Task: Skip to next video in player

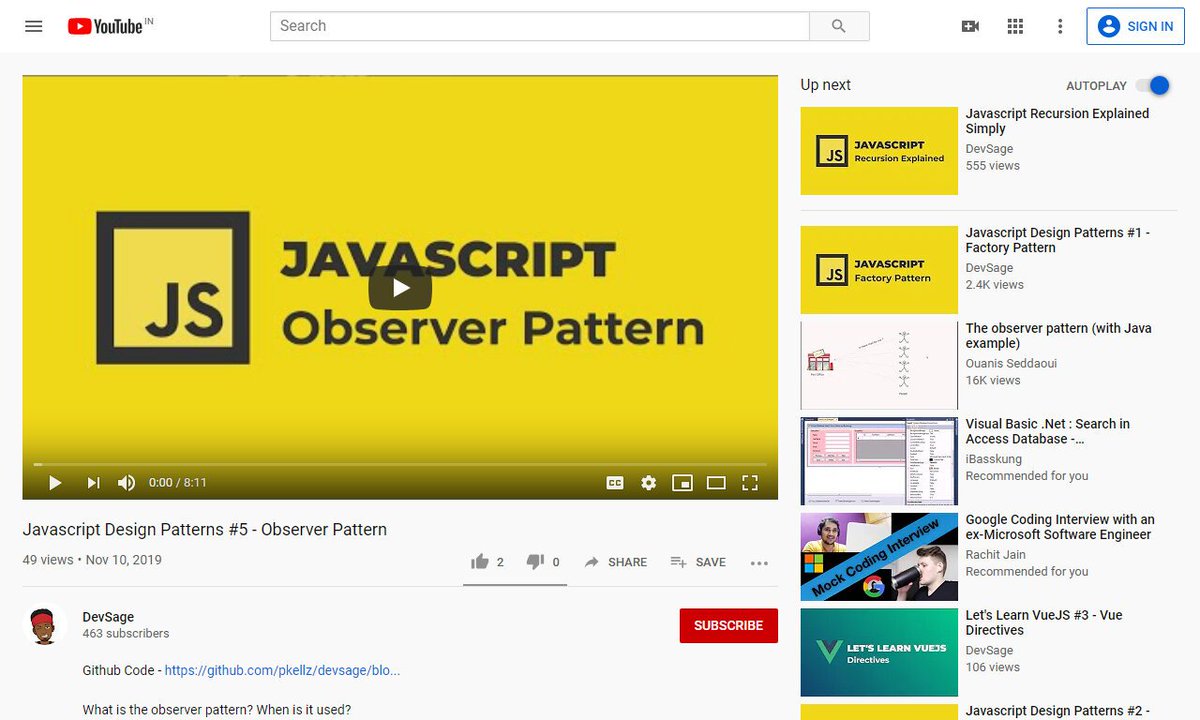Action: click(x=93, y=483)
